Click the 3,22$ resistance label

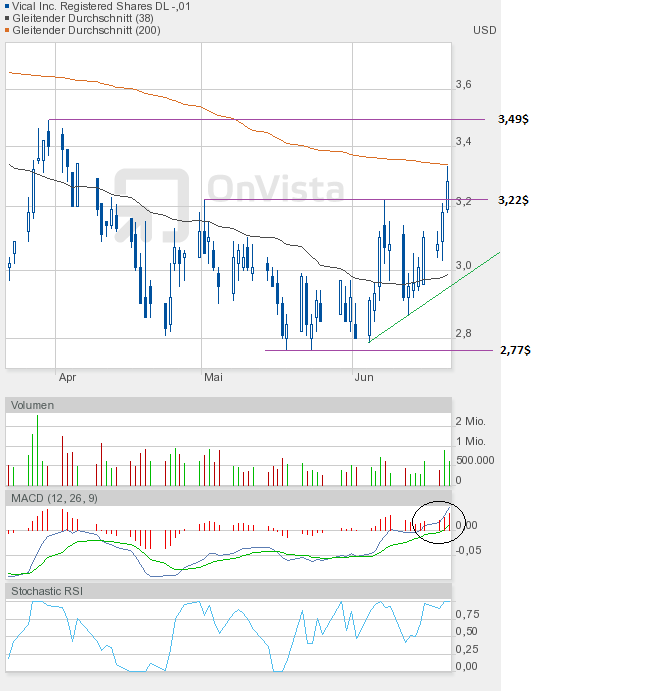pos(513,200)
